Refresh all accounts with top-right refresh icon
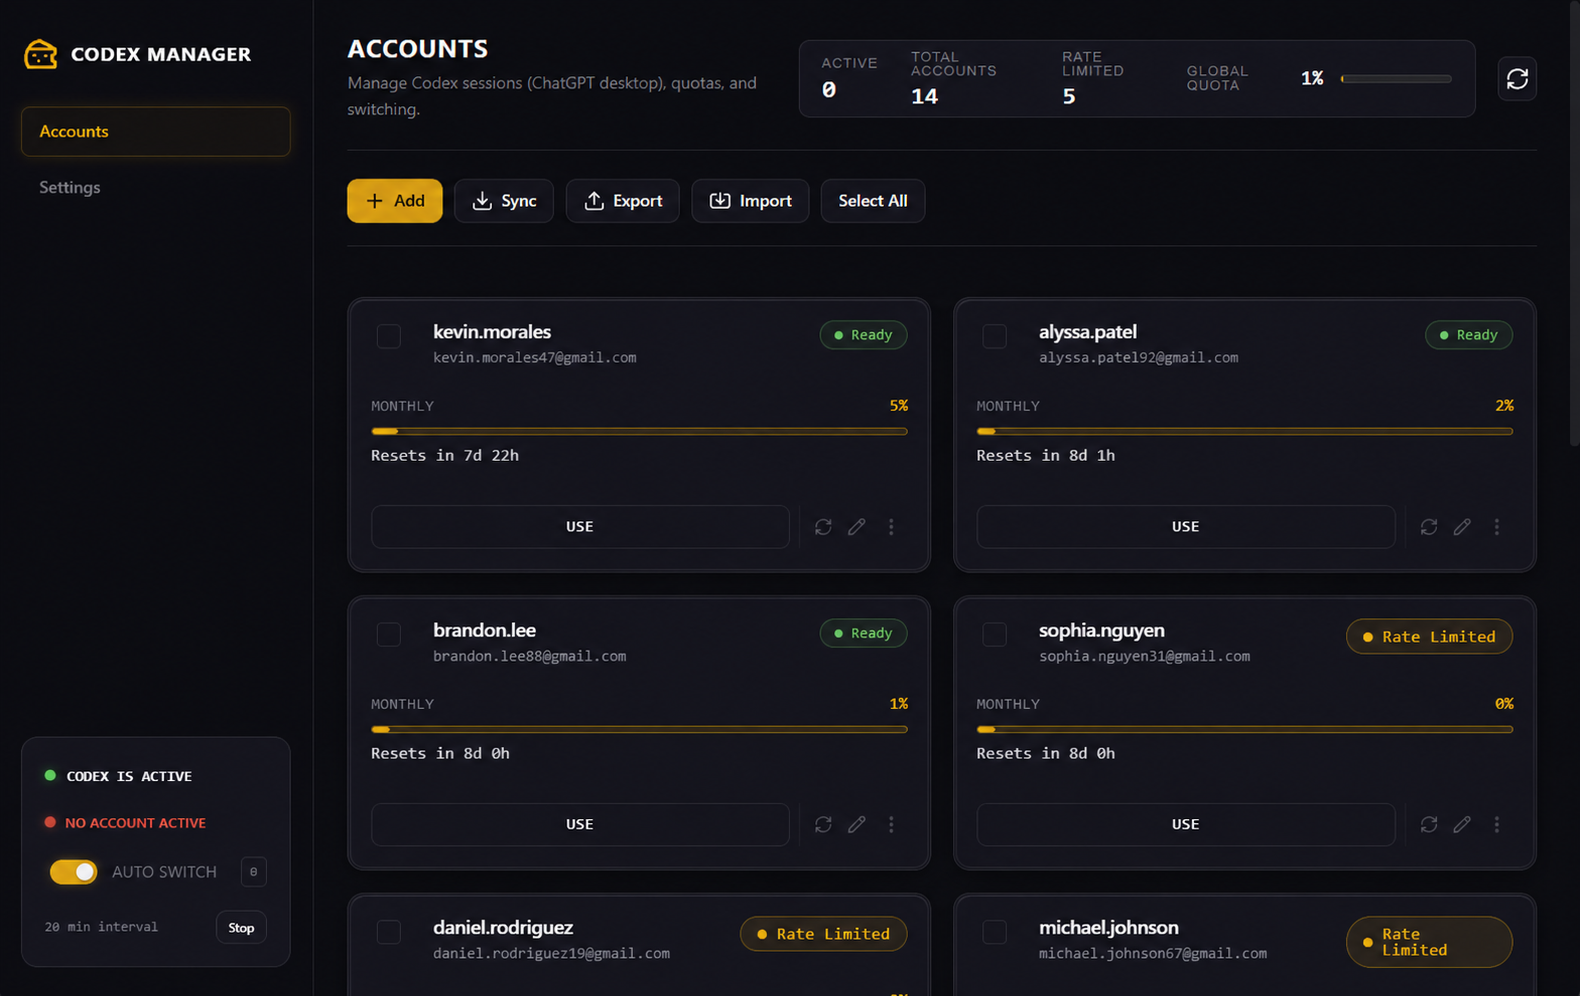 tap(1517, 79)
